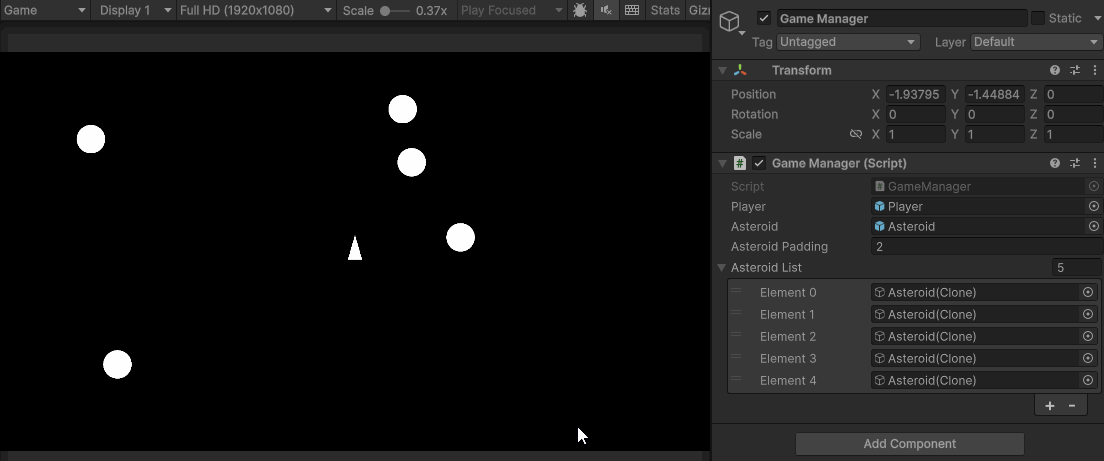Toggle the frame debugger bug icon
Image resolution: width=1104 pixels, height=461 pixels.
click(580, 10)
